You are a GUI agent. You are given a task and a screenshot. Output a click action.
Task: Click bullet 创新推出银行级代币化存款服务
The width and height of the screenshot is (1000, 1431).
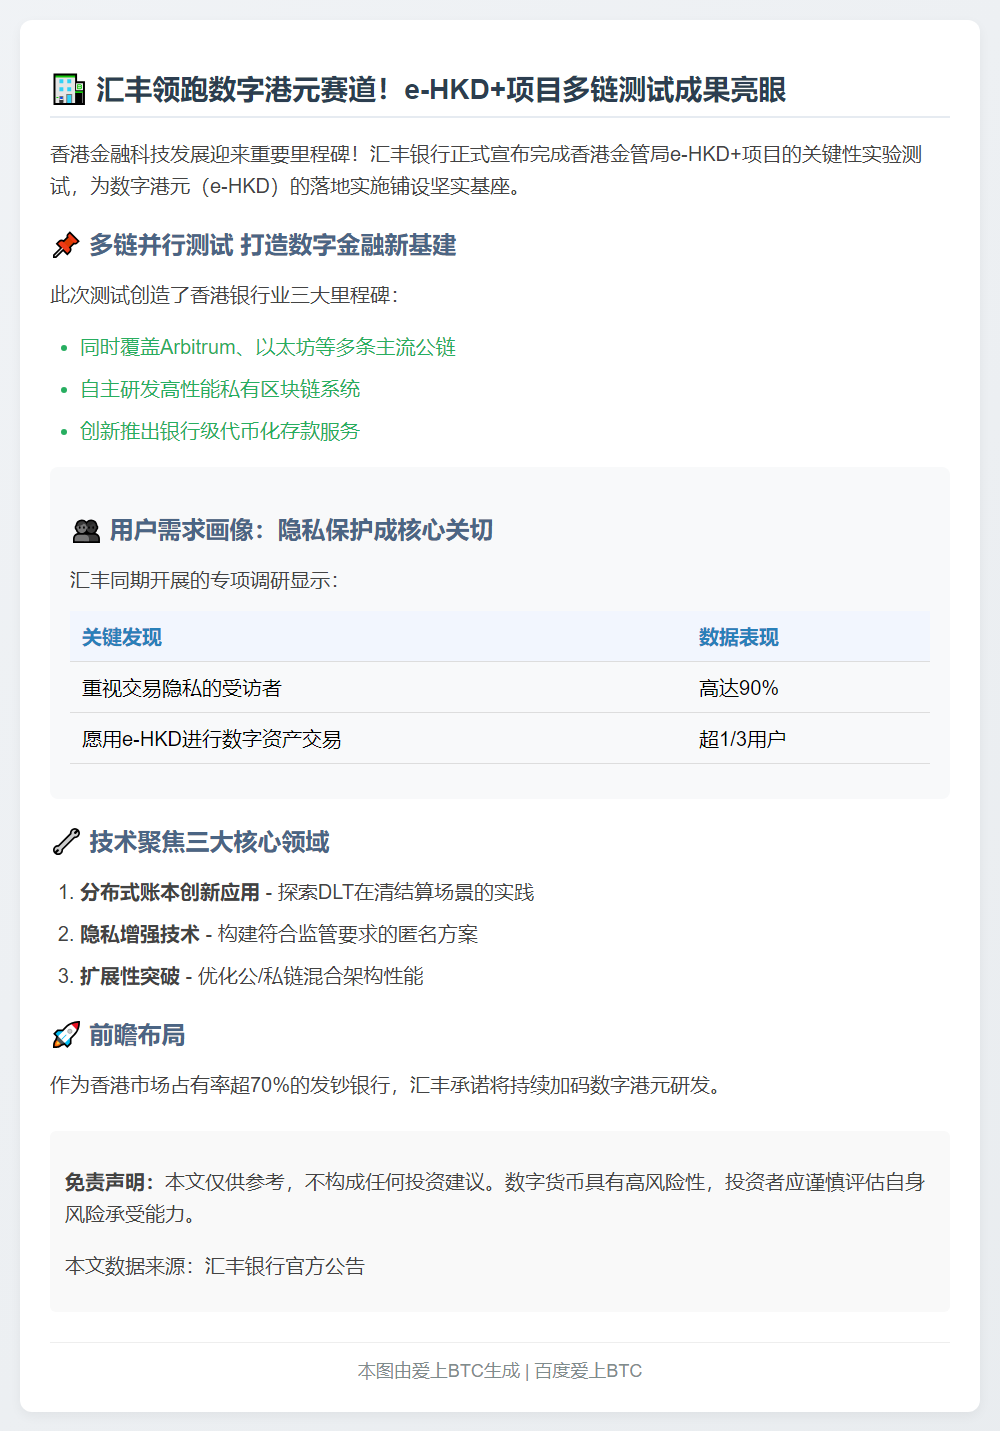[x=220, y=431]
